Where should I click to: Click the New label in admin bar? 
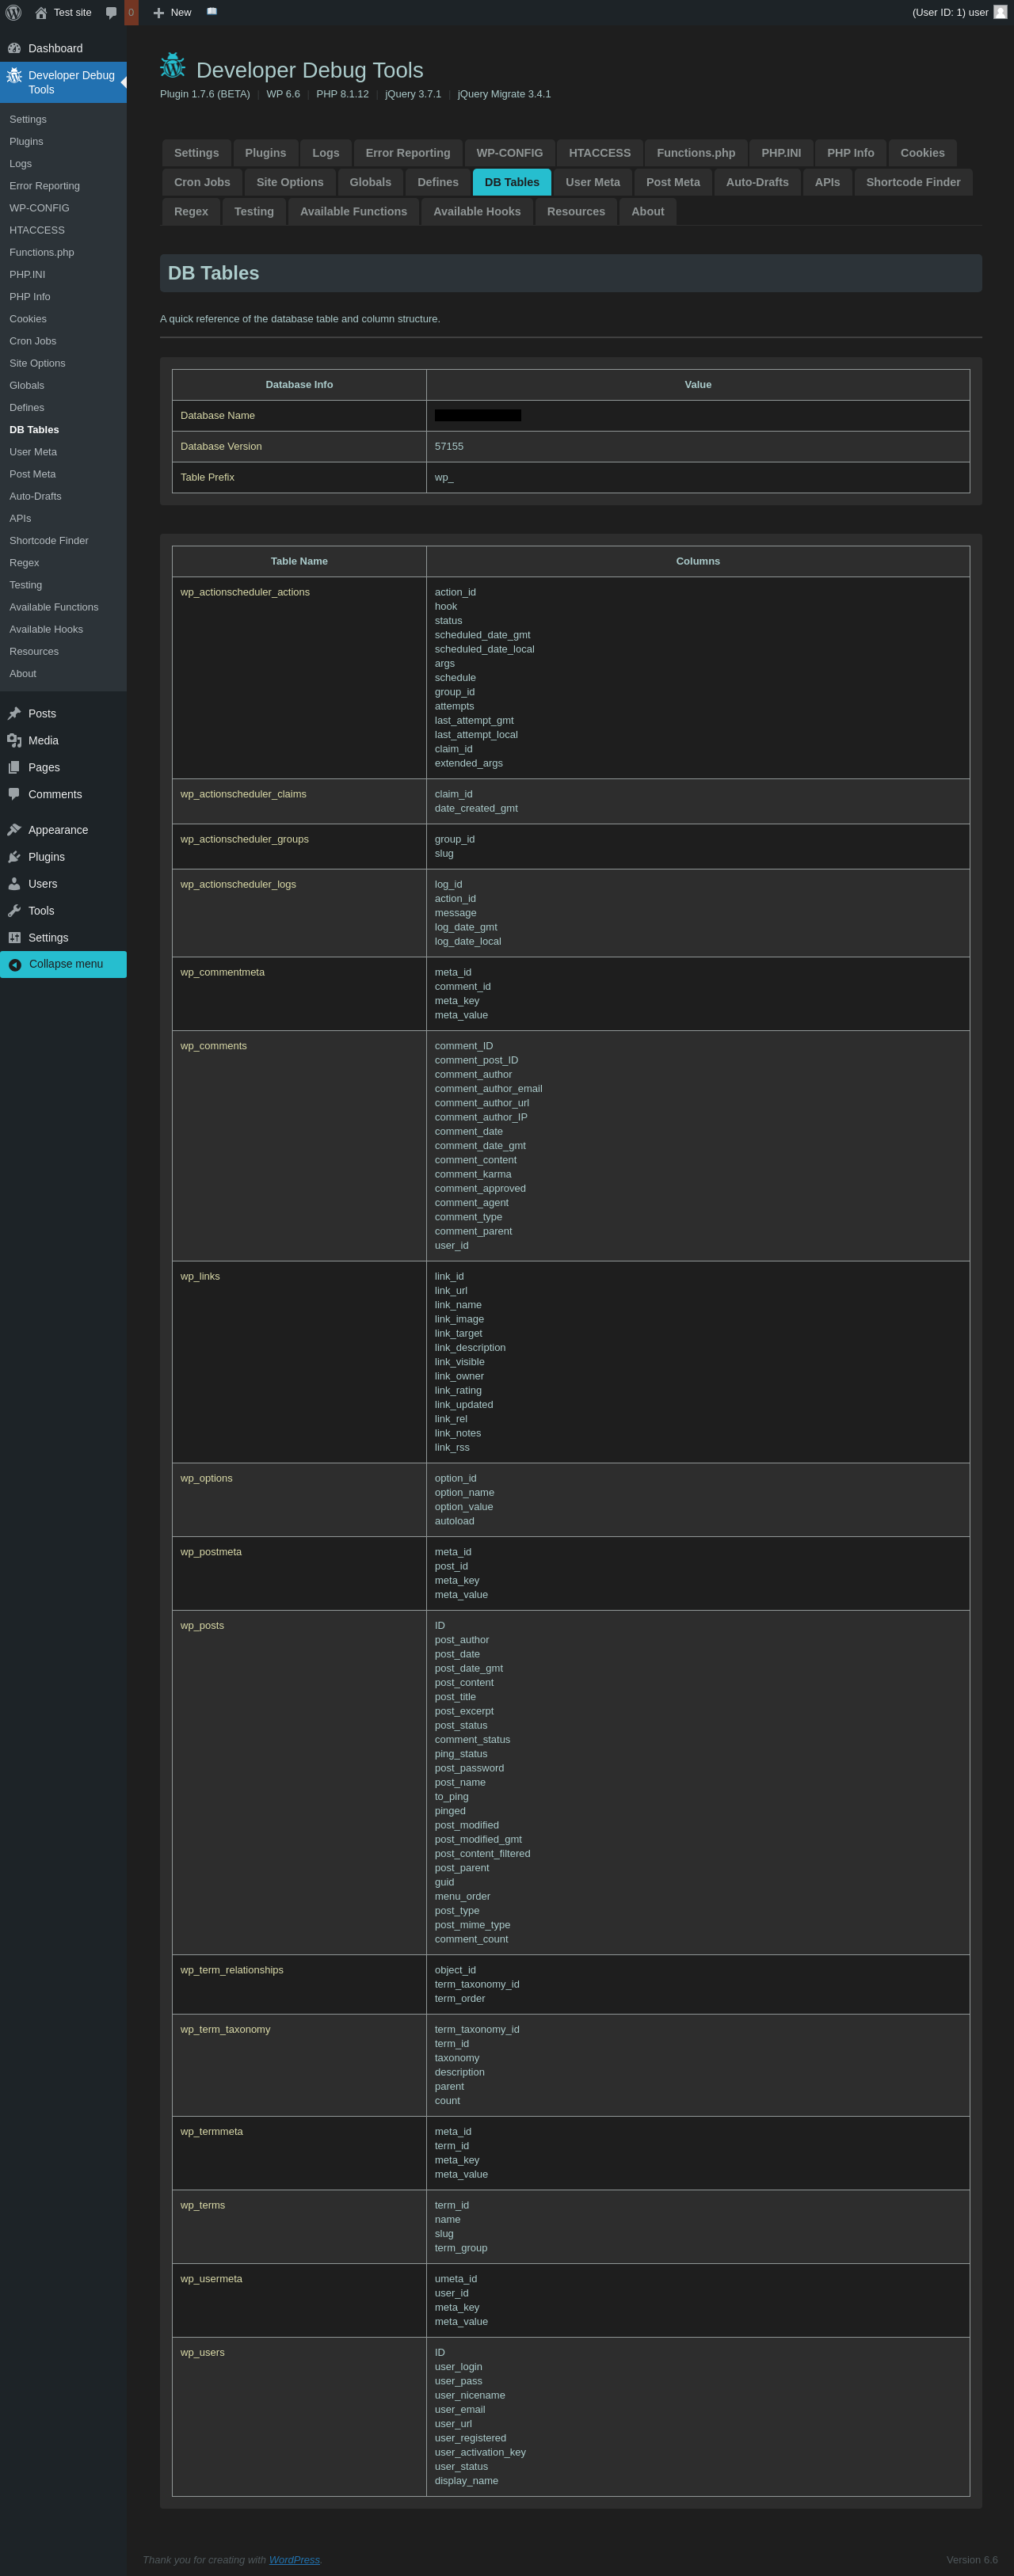click(x=181, y=13)
